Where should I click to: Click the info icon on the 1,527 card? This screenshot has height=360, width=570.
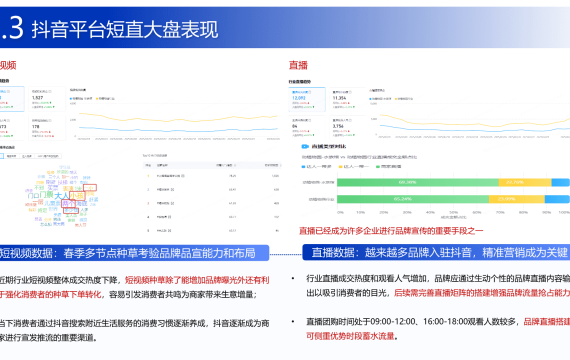point(50,91)
